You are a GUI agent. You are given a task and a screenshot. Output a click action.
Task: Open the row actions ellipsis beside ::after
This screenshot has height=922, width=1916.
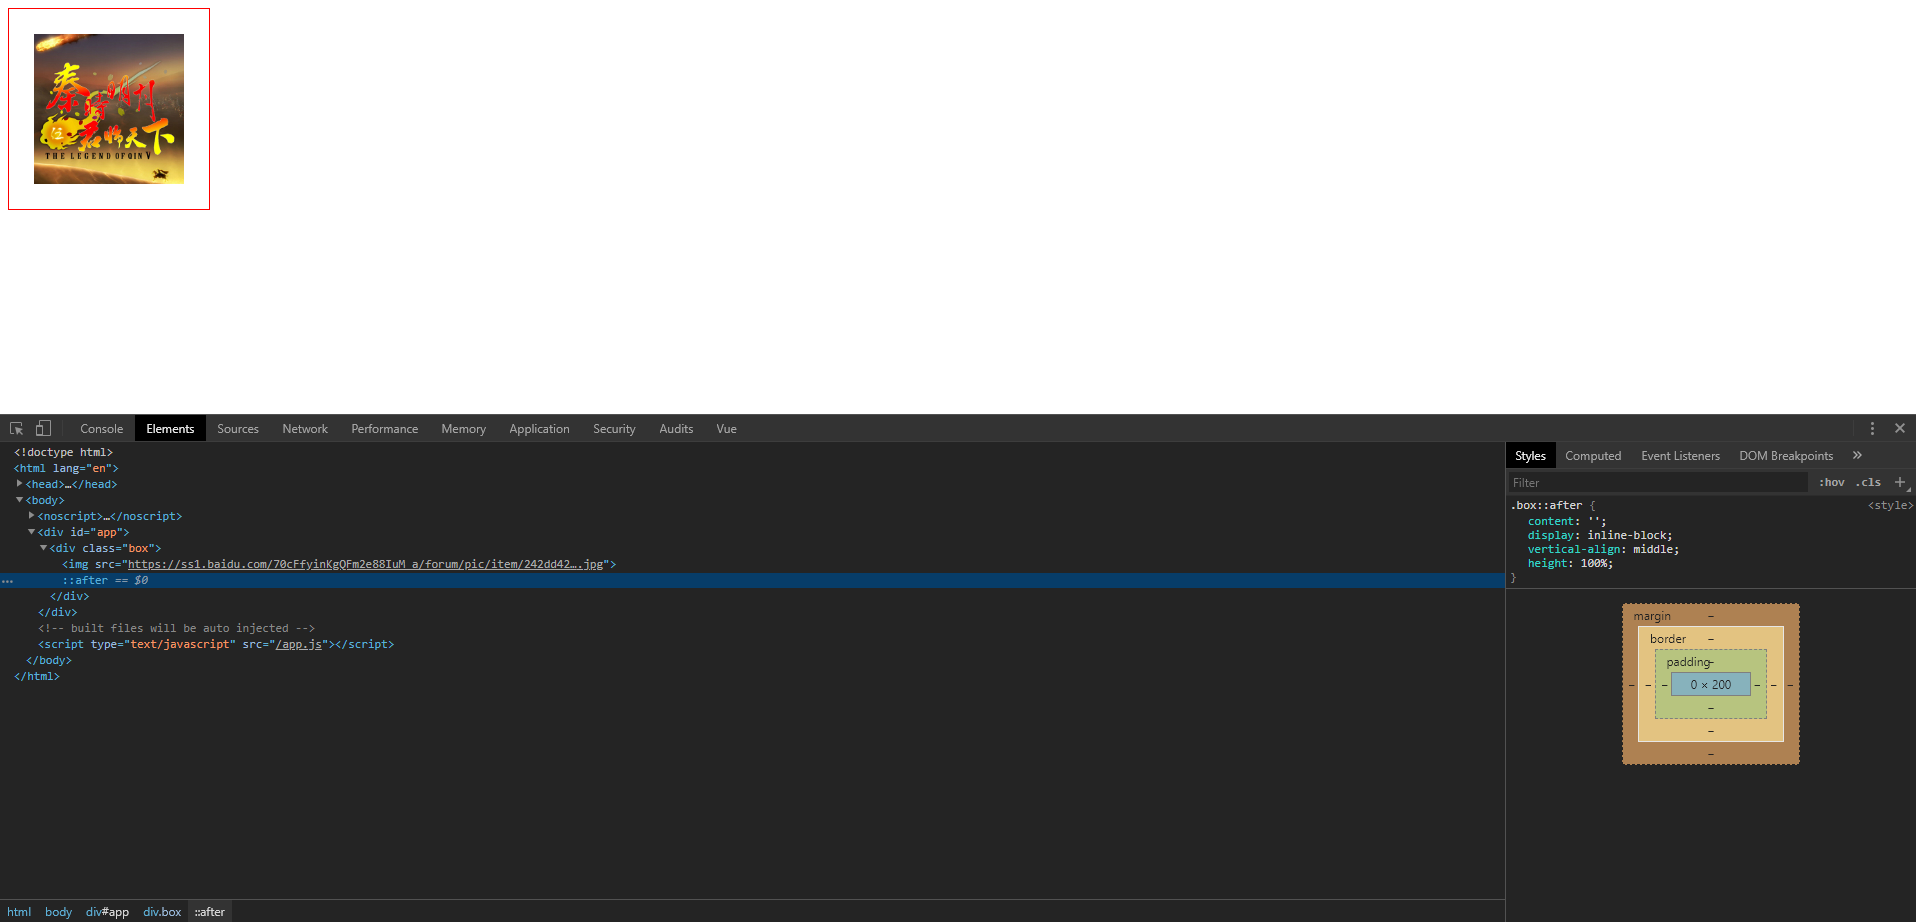[7, 580]
